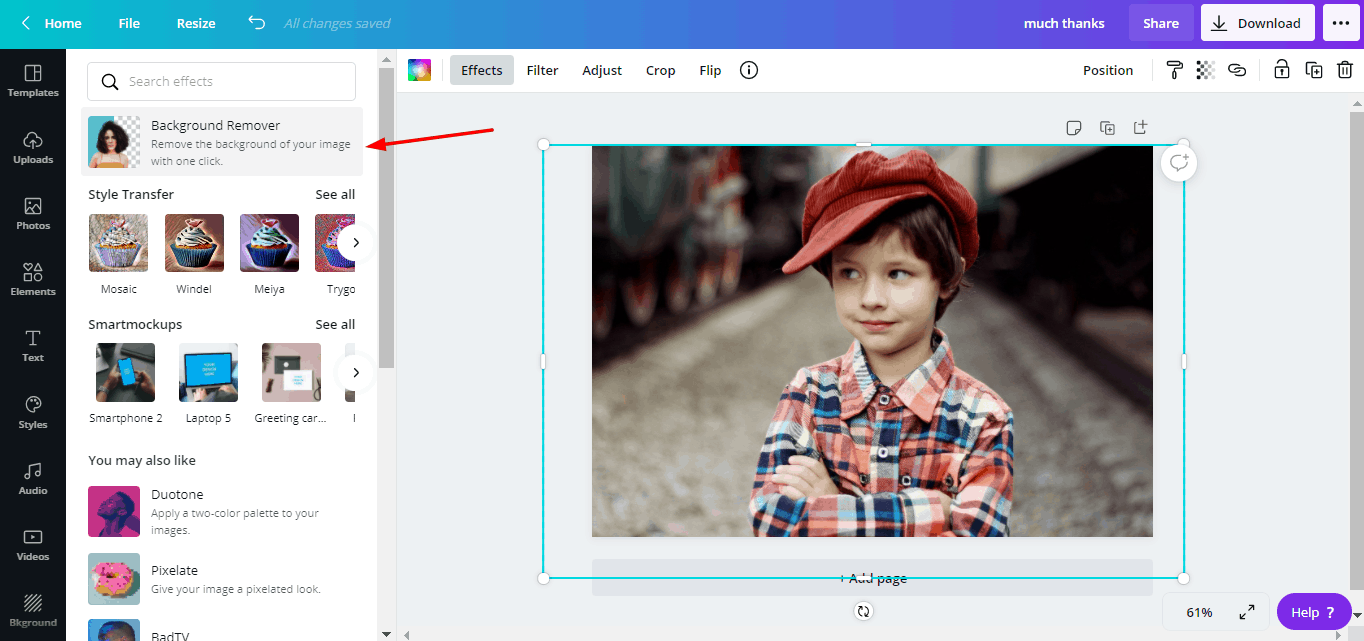Open the 61% zoom level dropdown
The width and height of the screenshot is (1364, 641).
(x=1199, y=612)
